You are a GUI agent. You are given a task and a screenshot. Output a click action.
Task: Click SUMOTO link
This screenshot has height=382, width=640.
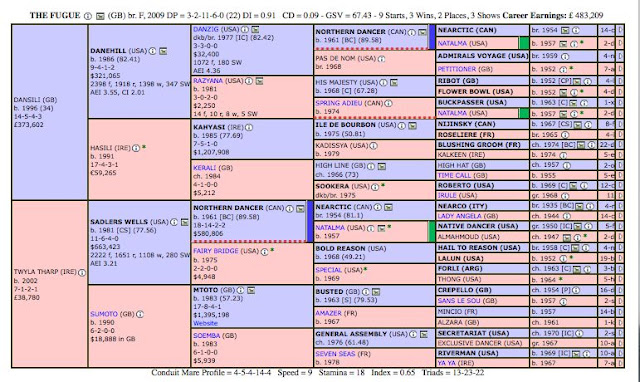(x=104, y=314)
